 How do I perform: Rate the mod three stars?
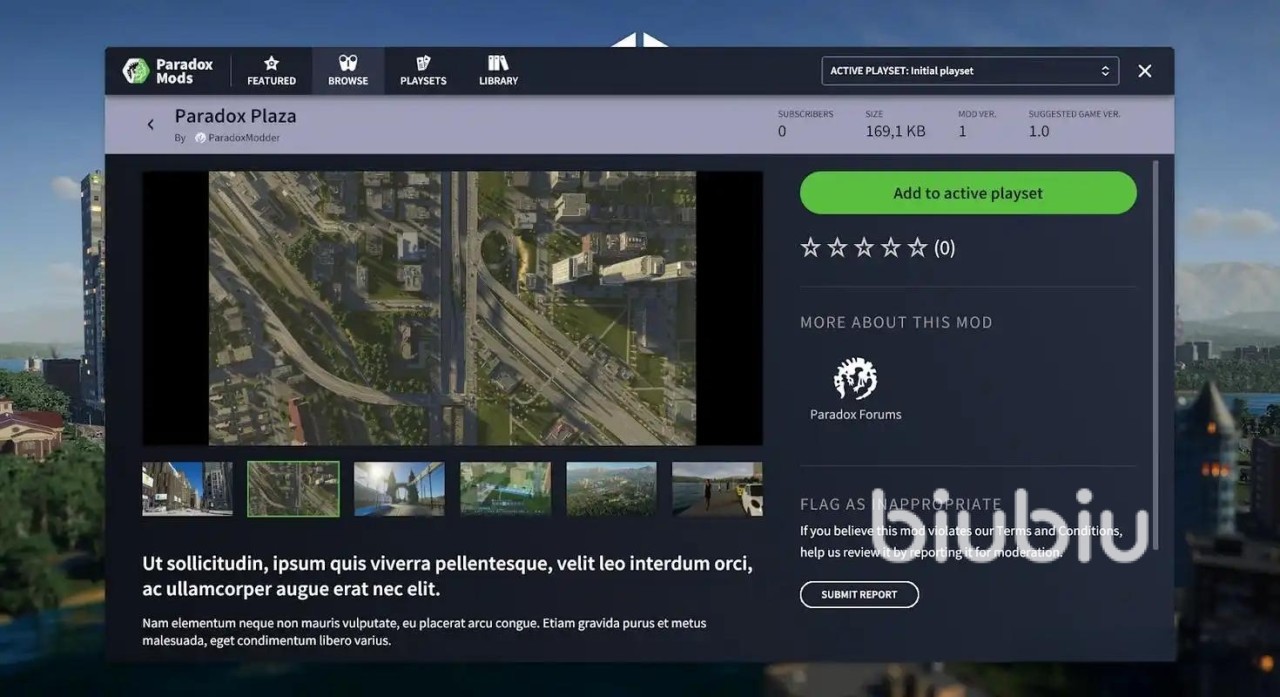tap(864, 248)
